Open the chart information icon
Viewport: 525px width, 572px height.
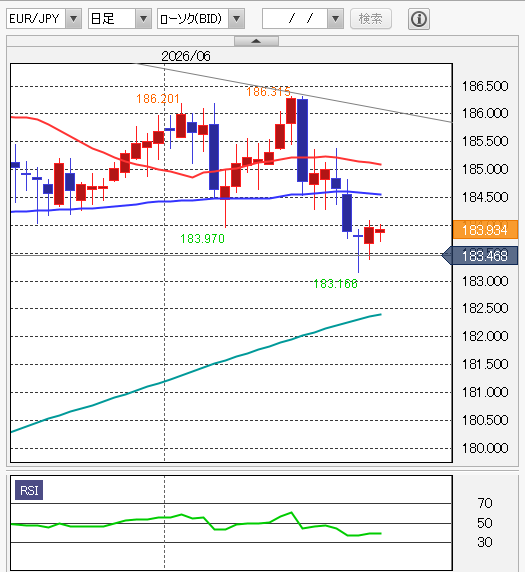[x=418, y=19]
